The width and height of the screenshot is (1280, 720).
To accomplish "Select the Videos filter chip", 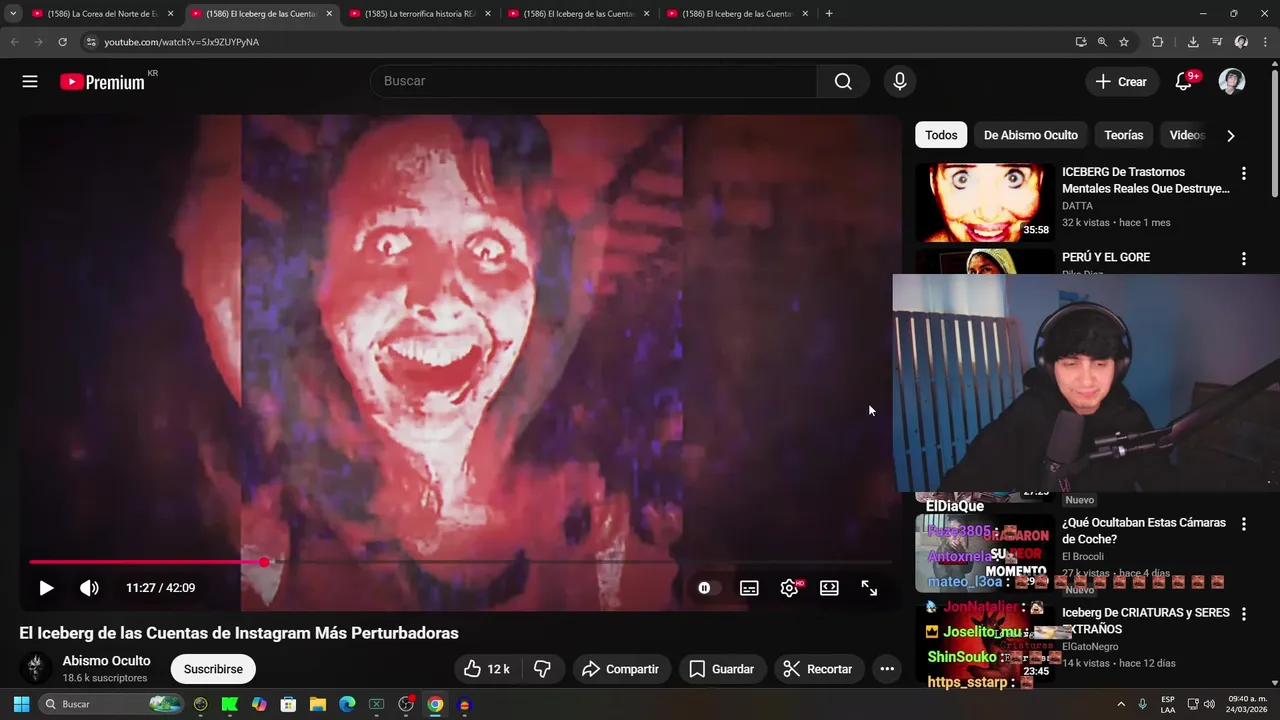I will [x=1187, y=135].
